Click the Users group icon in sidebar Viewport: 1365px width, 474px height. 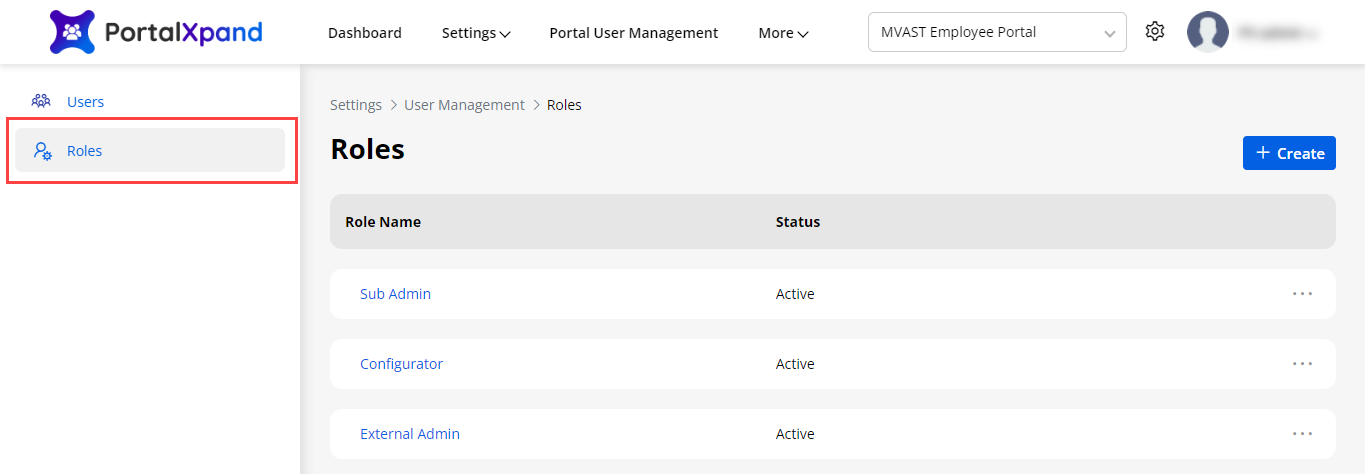coord(41,101)
